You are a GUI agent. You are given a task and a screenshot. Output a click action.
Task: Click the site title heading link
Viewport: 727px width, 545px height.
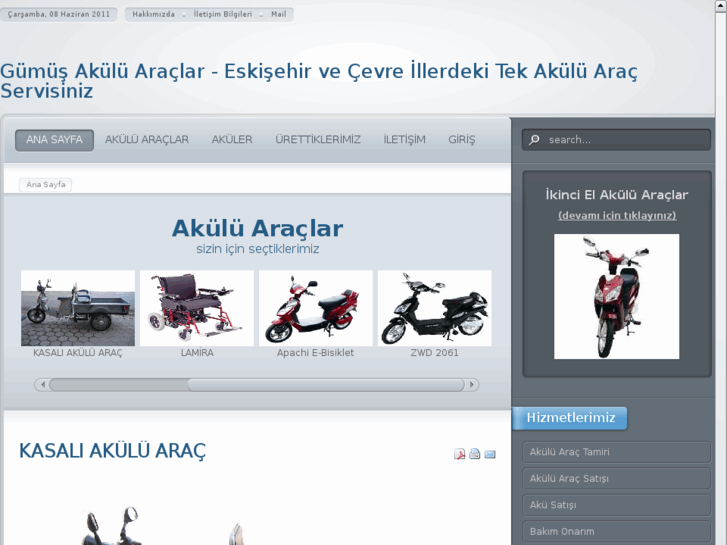[x=319, y=81]
